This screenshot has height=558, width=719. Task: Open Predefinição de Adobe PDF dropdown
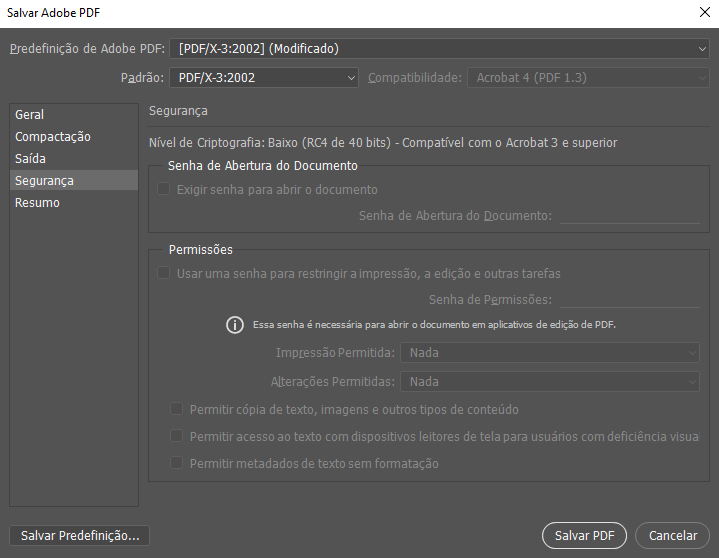click(x=439, y=48)
